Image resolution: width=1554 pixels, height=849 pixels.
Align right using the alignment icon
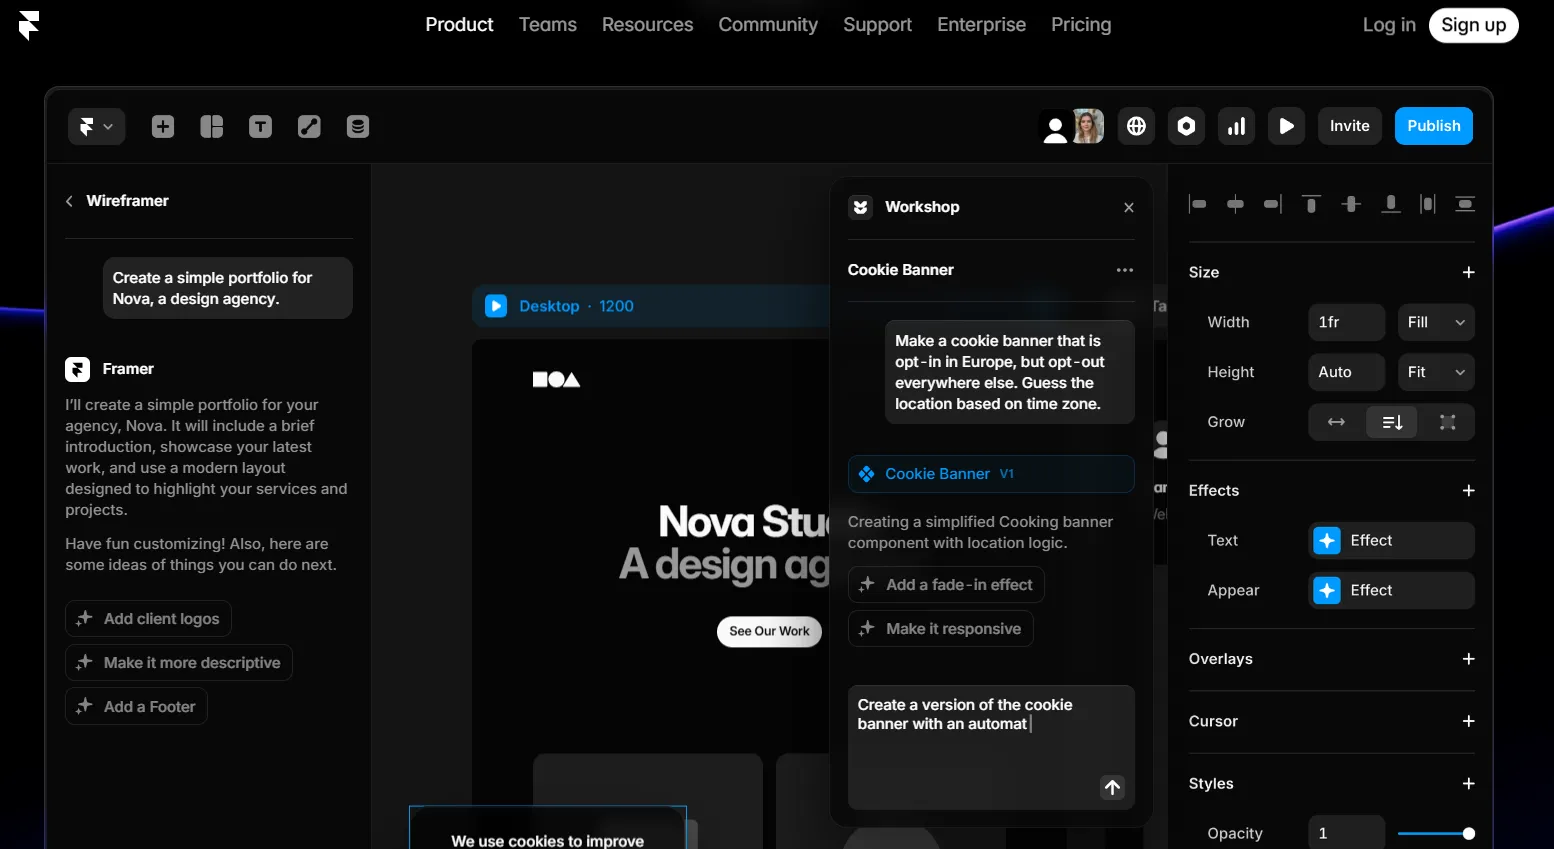[1273, 204]
